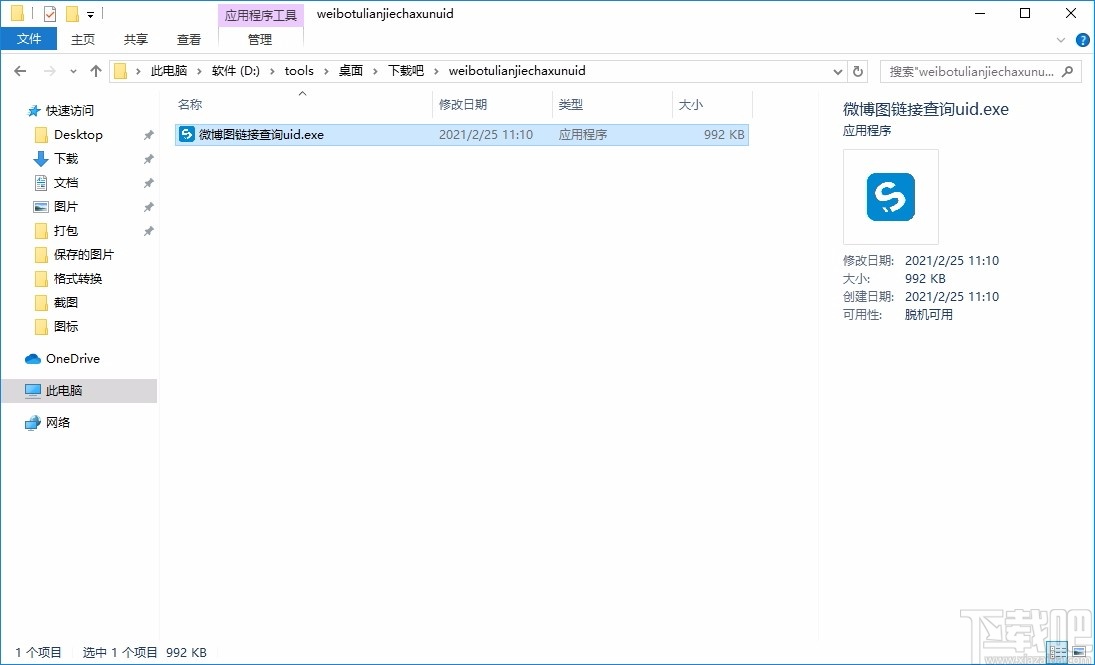Sort files by the 修改日期 column

(x=465, y=104)
